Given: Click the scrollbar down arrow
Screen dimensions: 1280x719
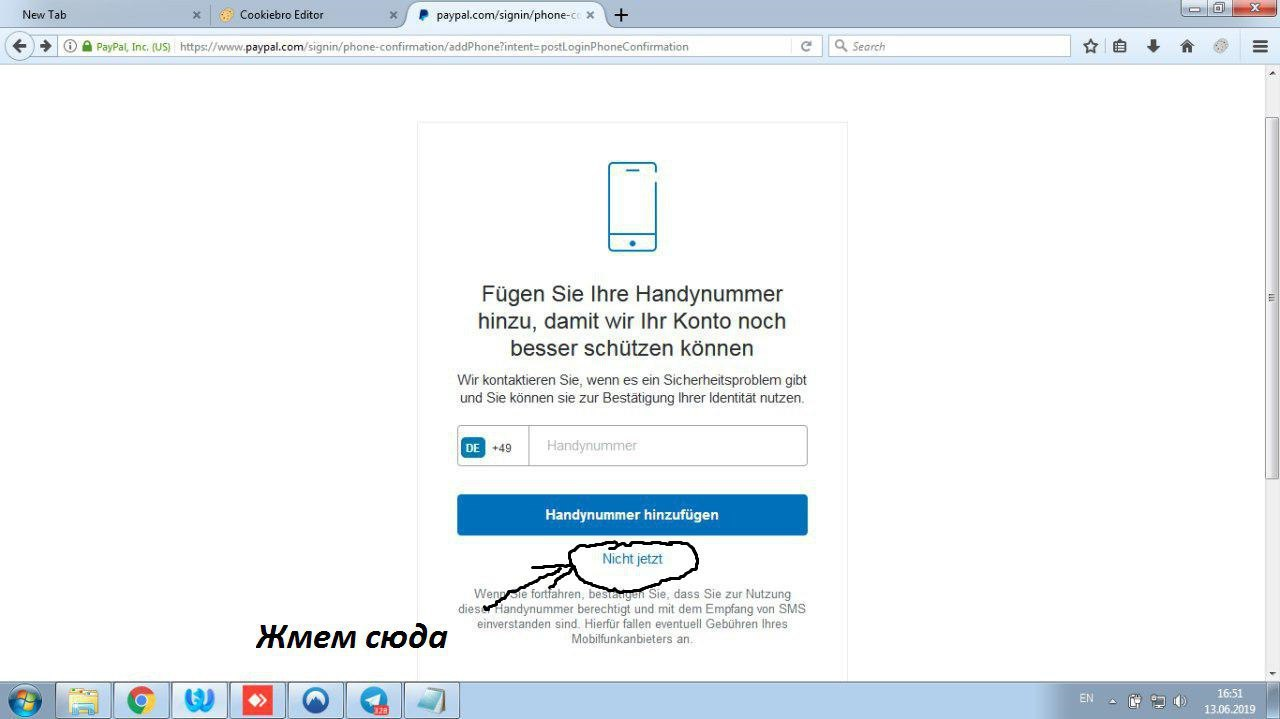Looking at the screenshot, I should pos(1271,673).
